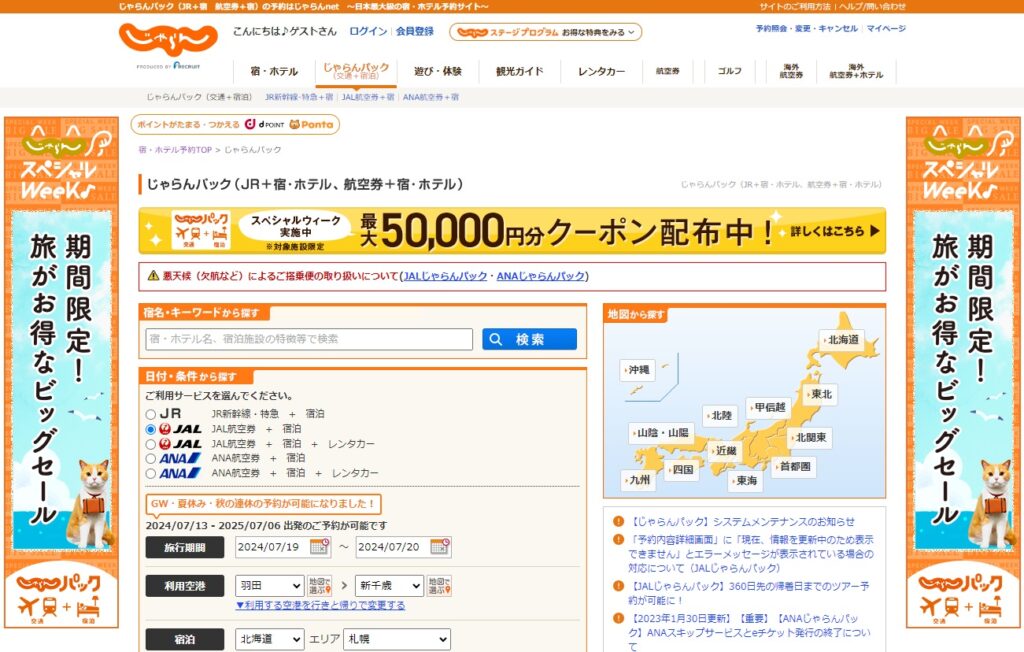Select 北関東 on the map
This screenshot has width=1024, height=652.
(809, 438)
